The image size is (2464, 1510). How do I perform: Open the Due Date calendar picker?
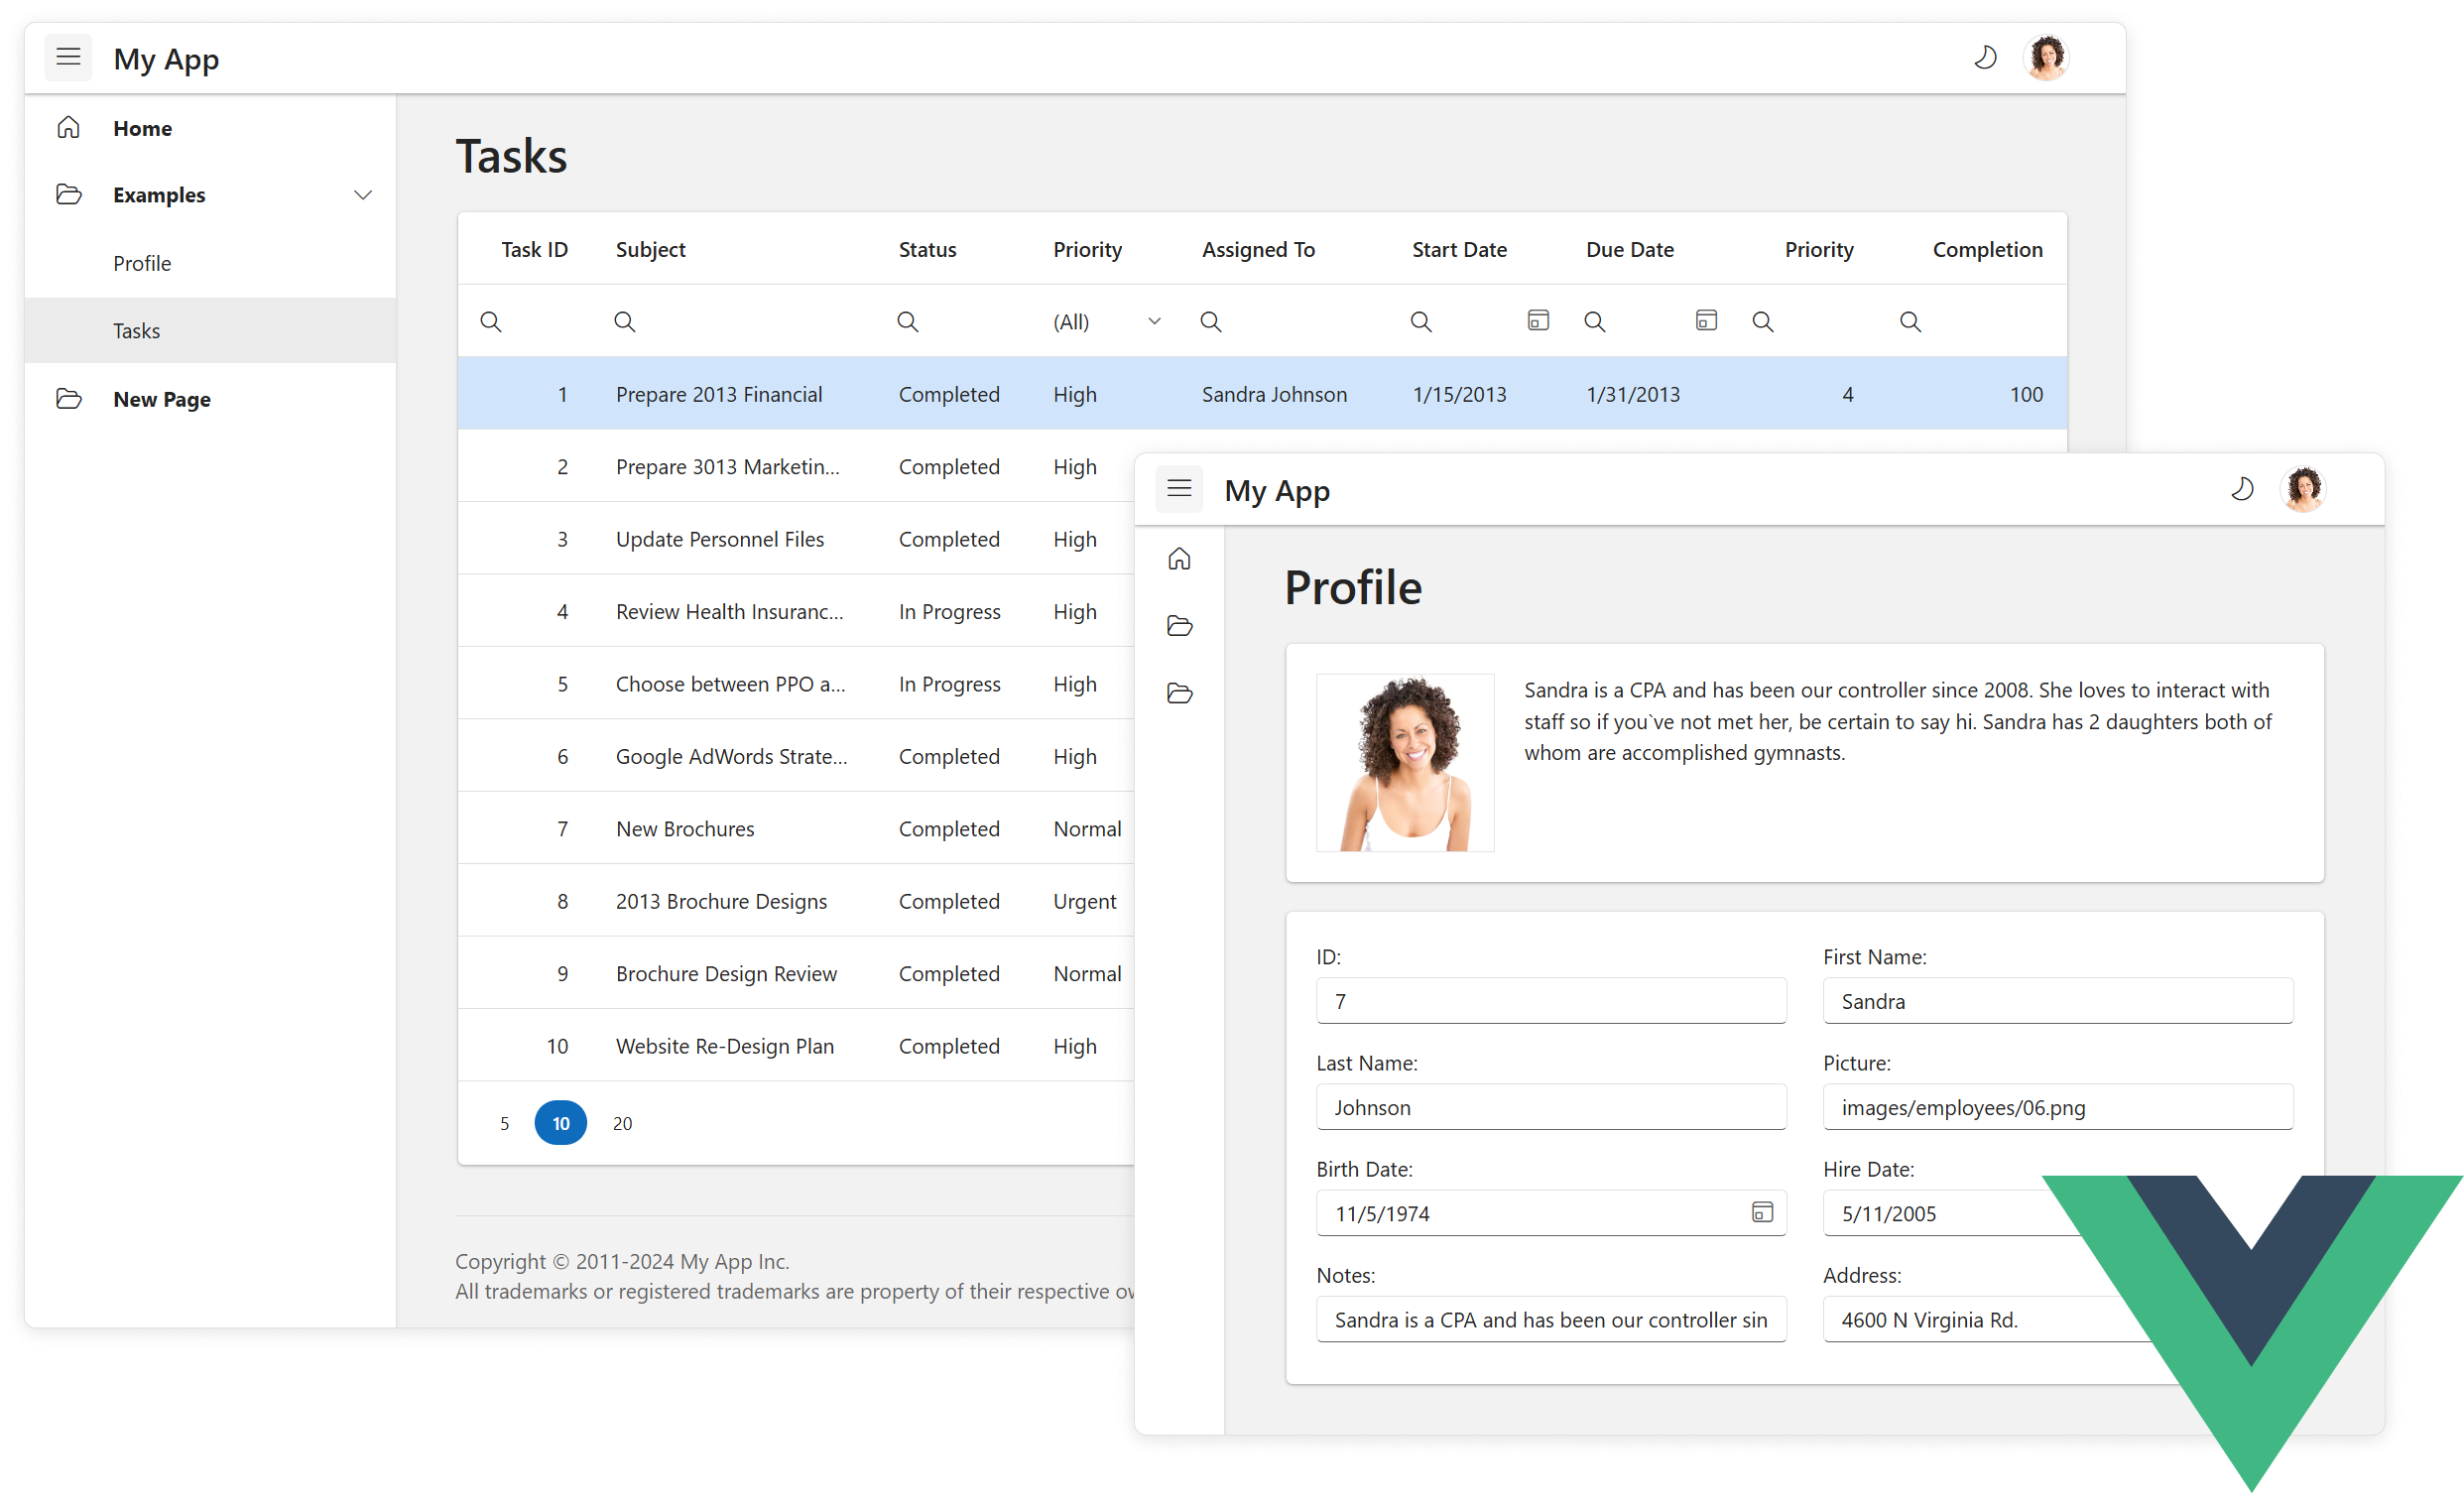(1705, 320)
